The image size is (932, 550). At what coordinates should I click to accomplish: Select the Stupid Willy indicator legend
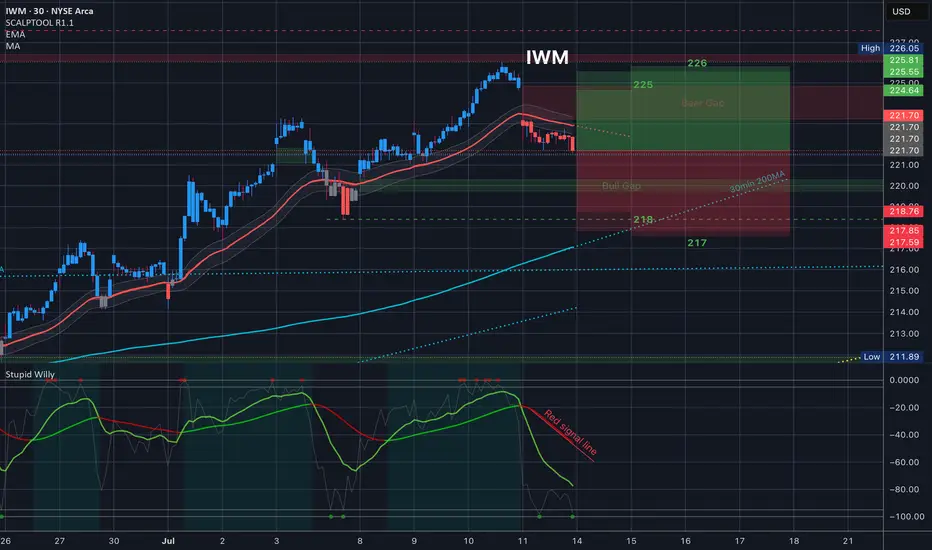(30, 374)
